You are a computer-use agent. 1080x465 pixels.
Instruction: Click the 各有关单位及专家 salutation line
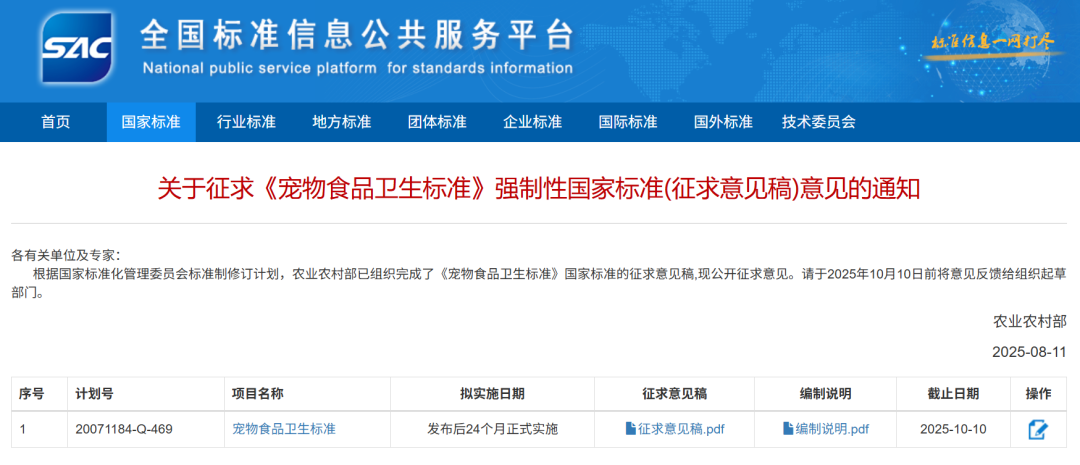66,256
